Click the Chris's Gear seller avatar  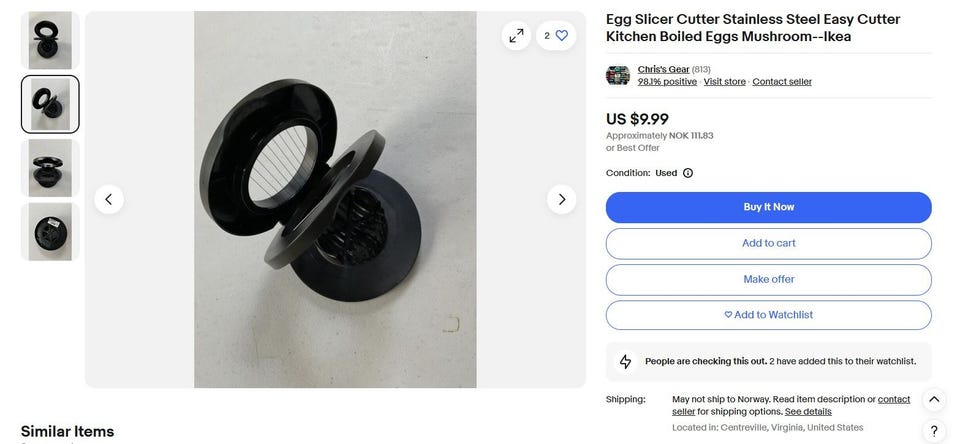618,75
